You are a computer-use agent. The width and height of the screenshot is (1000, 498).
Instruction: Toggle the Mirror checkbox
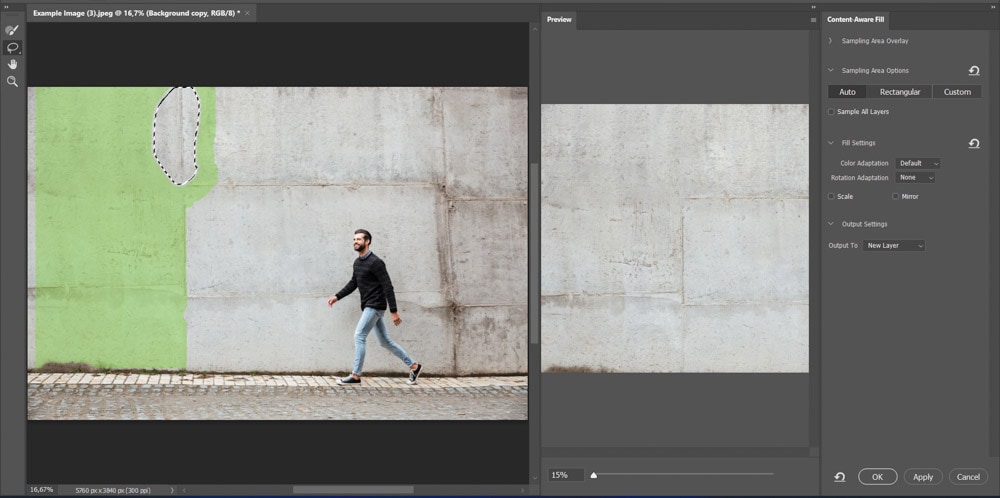coord(895,196)
